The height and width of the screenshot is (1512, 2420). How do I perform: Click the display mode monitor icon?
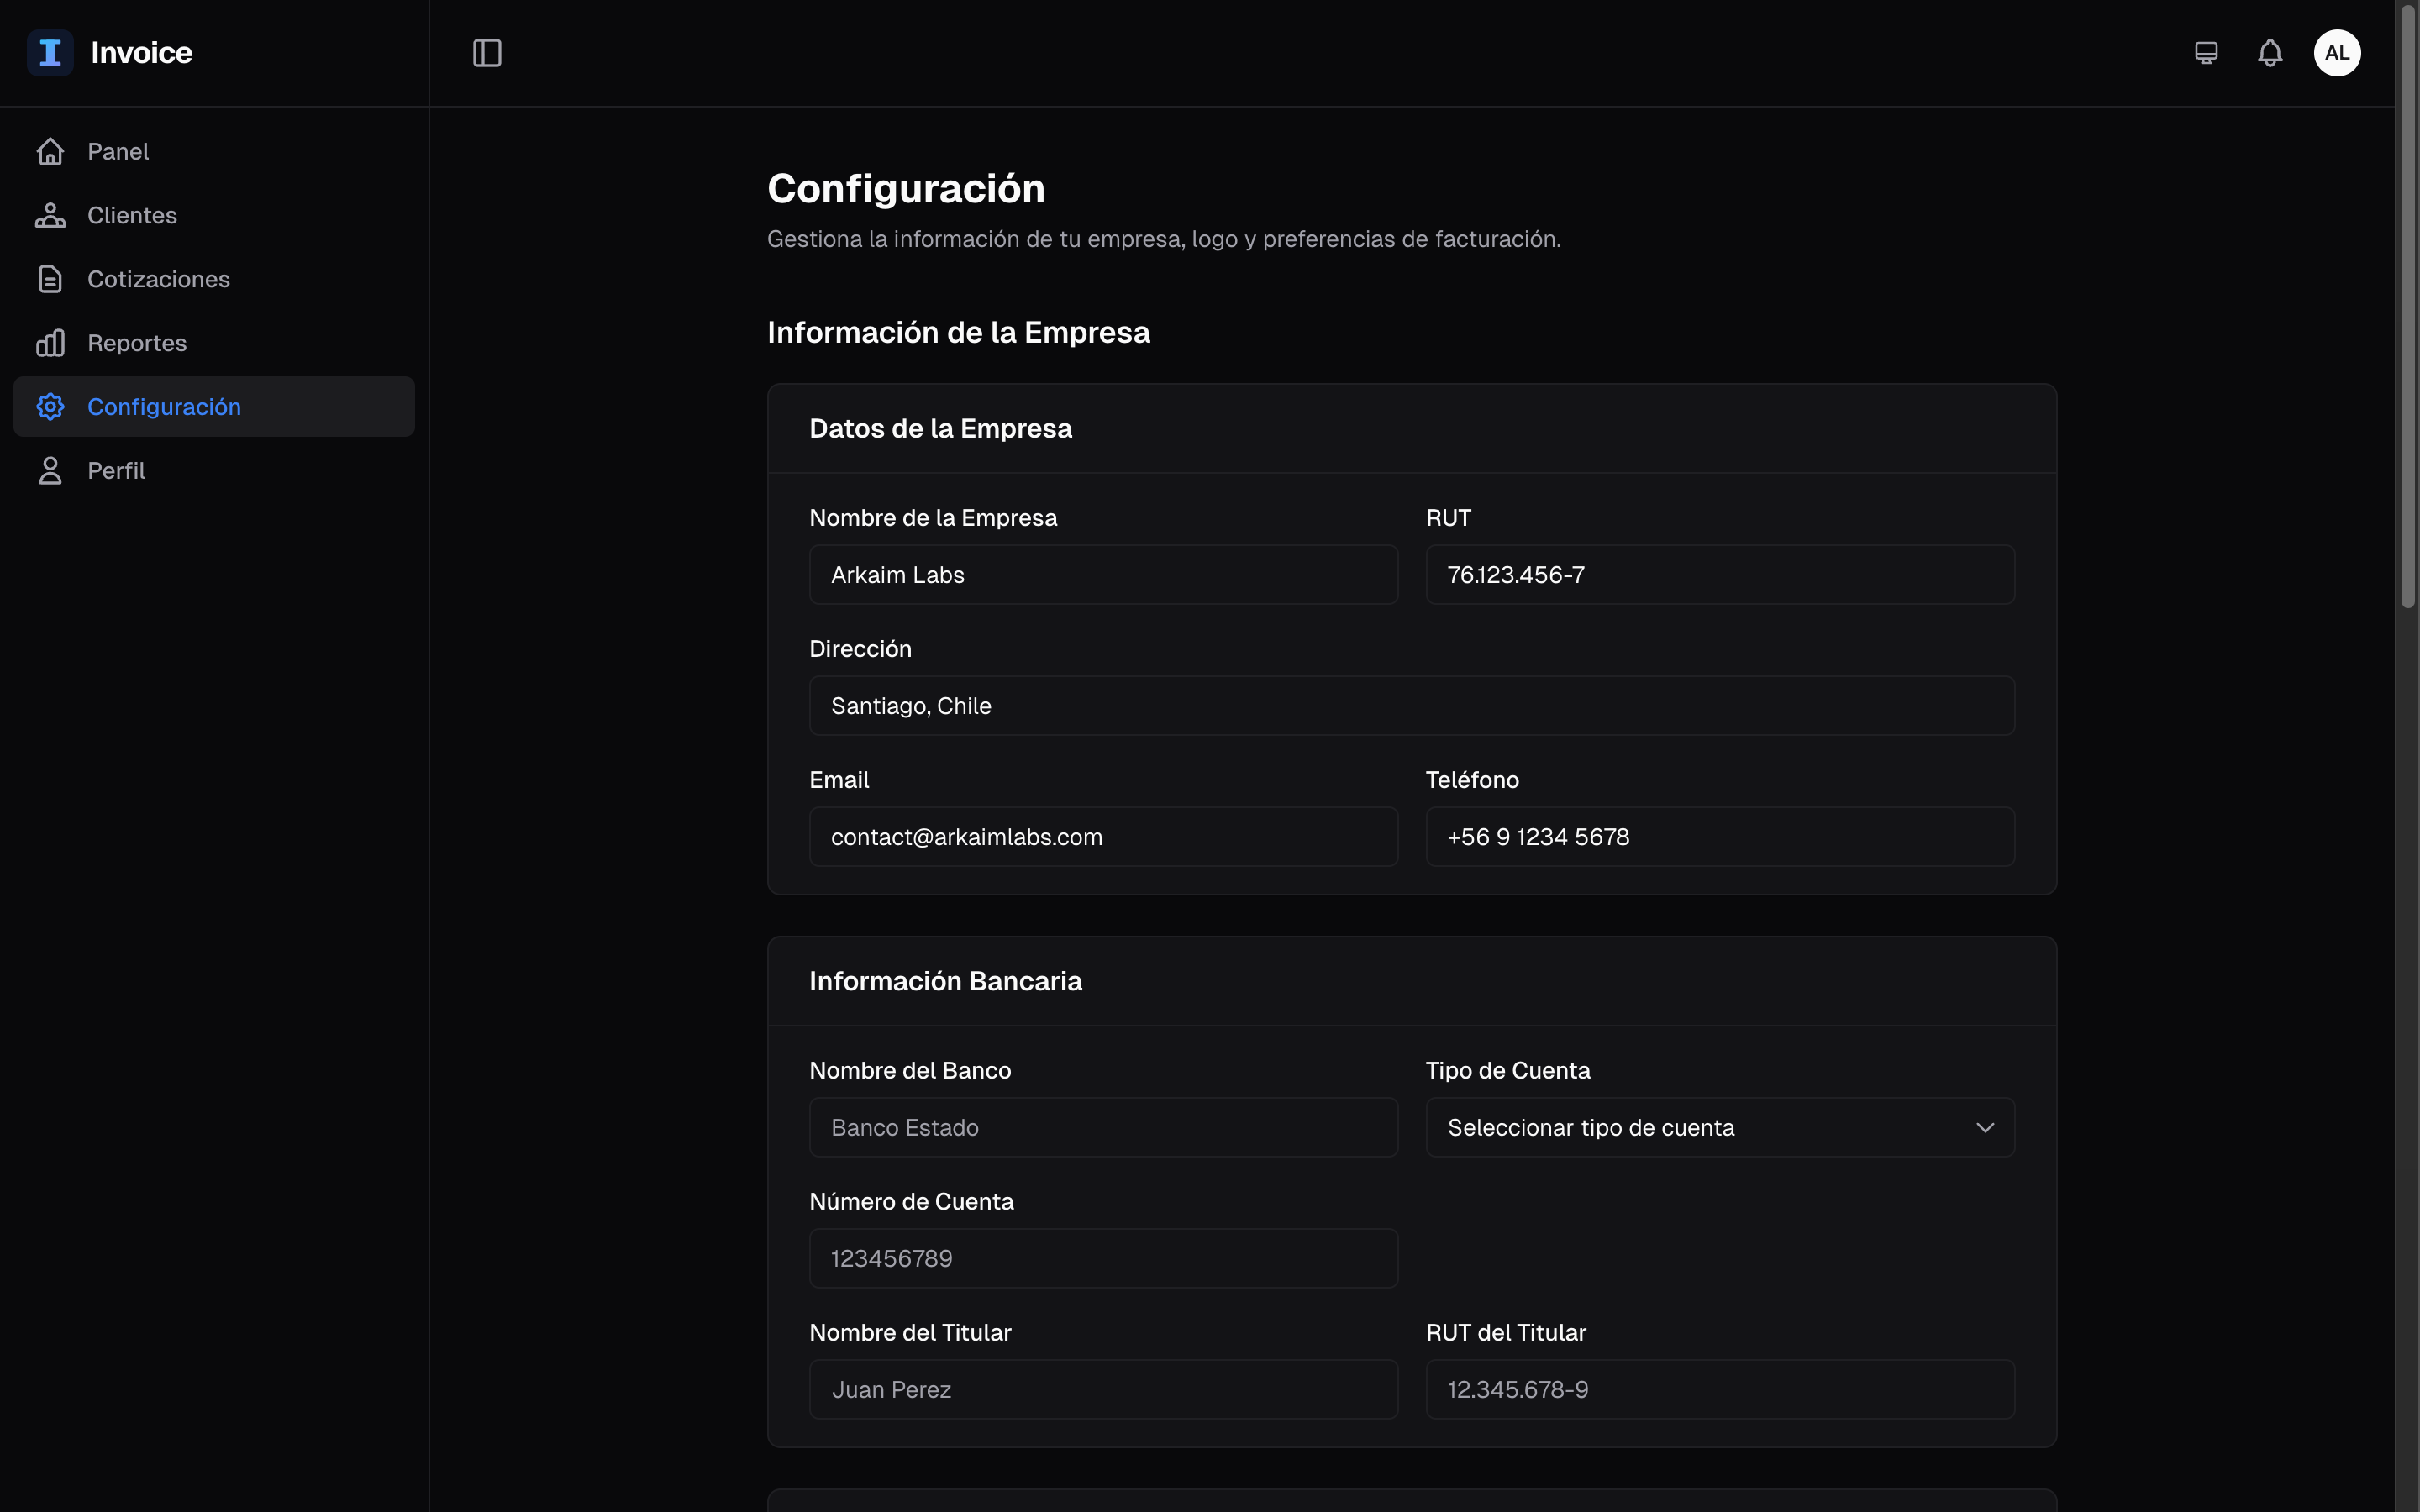[2206, 52]
